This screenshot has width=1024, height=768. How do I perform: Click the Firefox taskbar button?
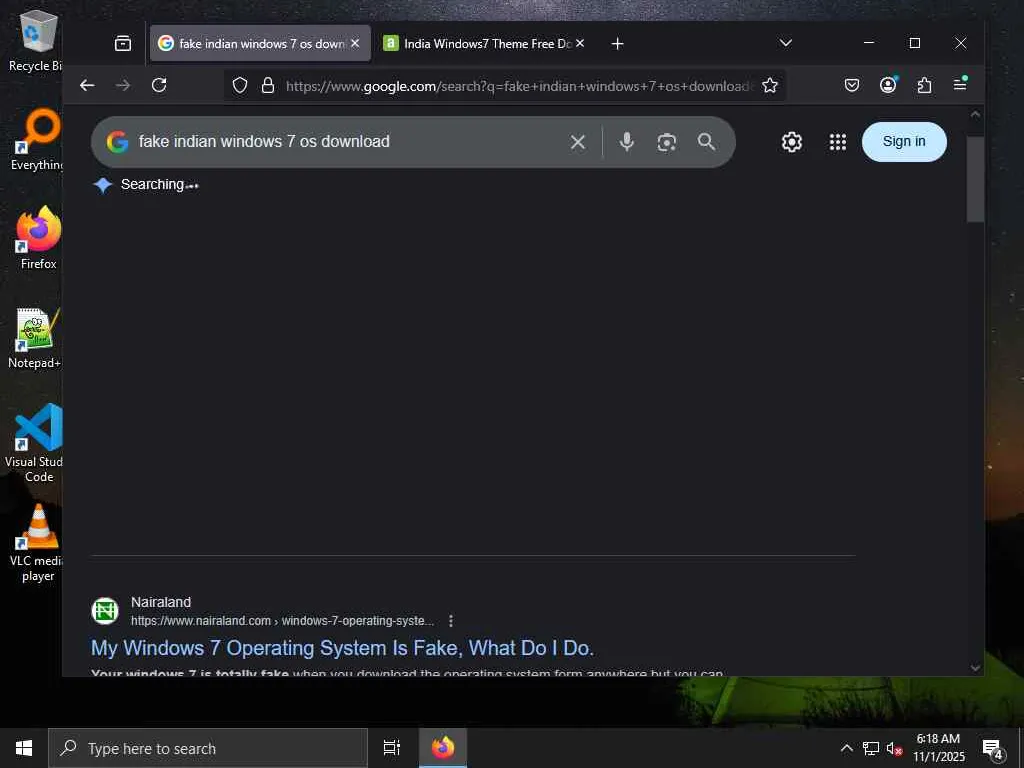coord(443,748)
